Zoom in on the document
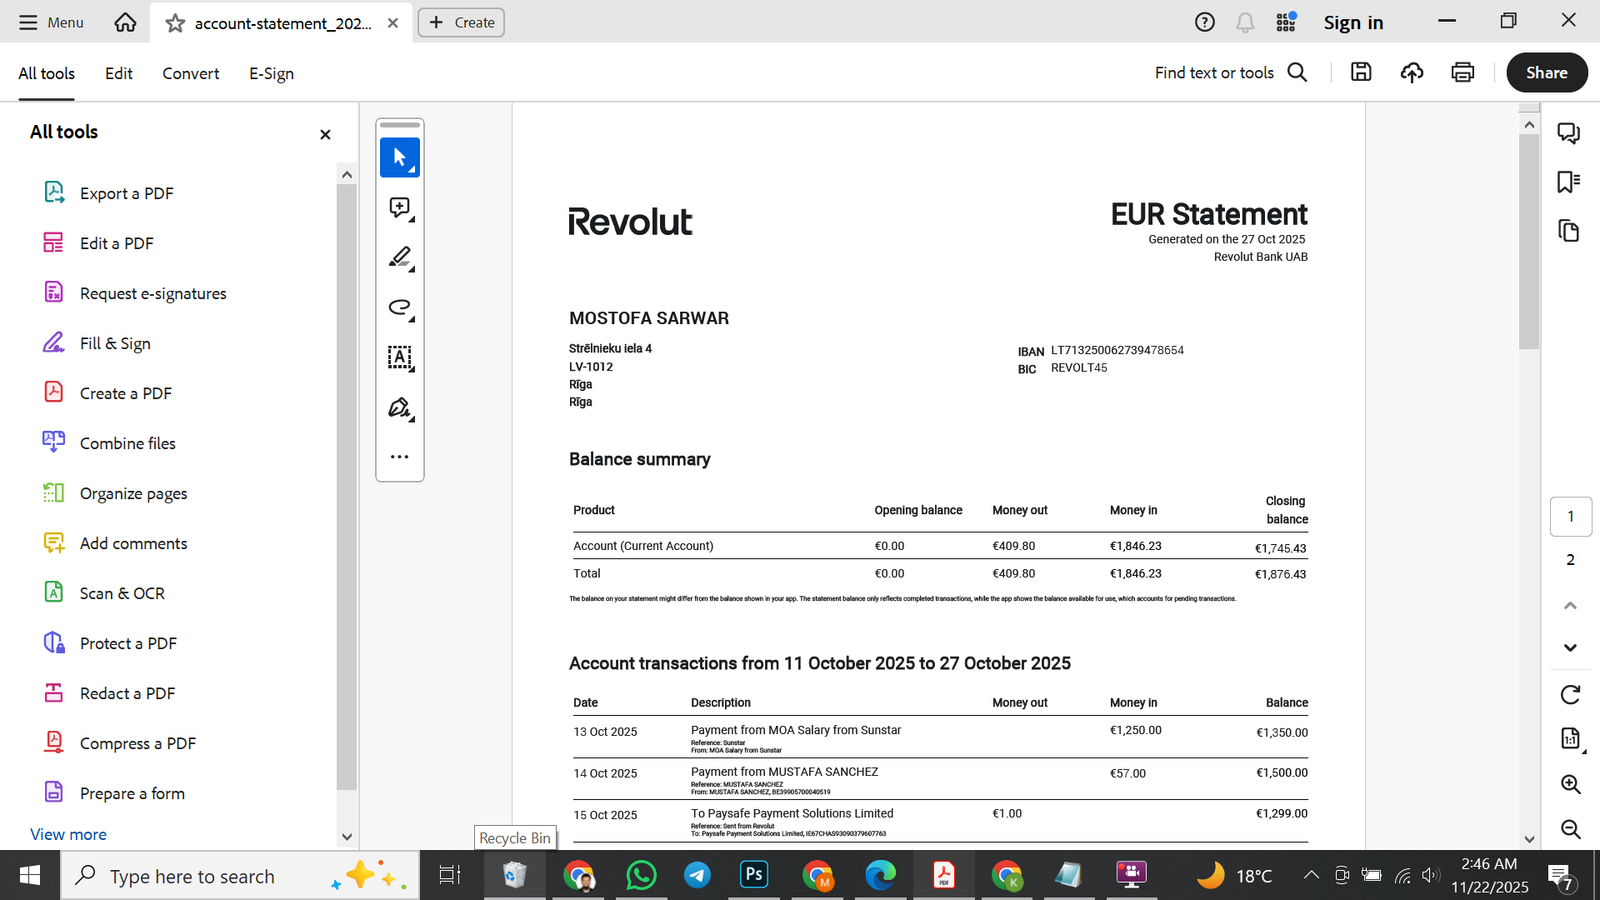1600x900 pixels. point(1570,785)
